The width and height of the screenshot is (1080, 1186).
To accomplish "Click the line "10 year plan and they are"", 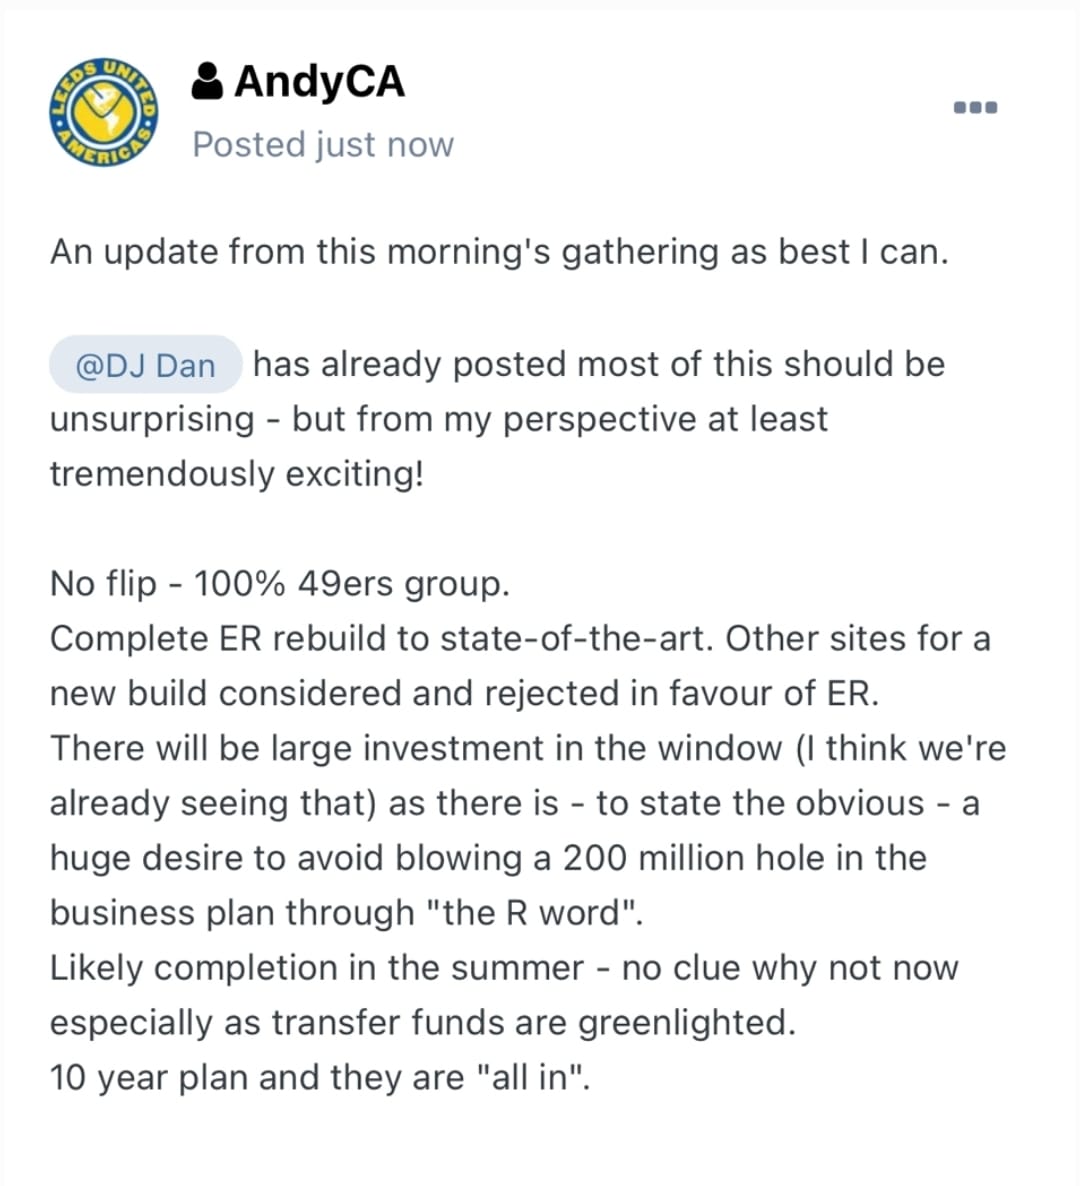I will click(257, 1078).
